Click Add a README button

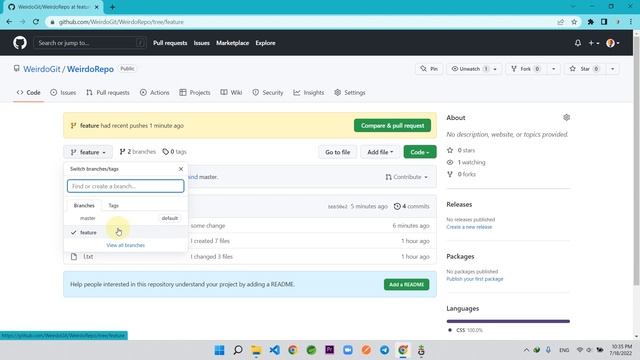tap(406, 284)
